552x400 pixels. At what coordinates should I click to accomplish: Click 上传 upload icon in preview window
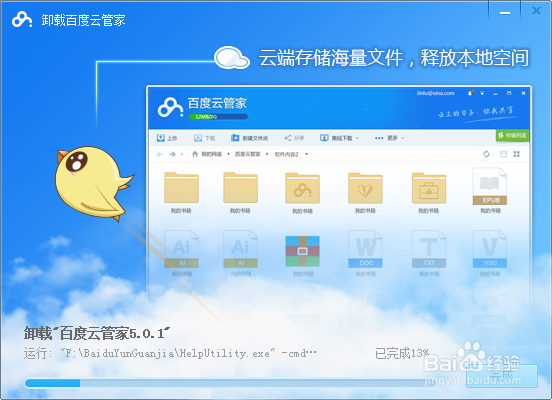point(161,138)
